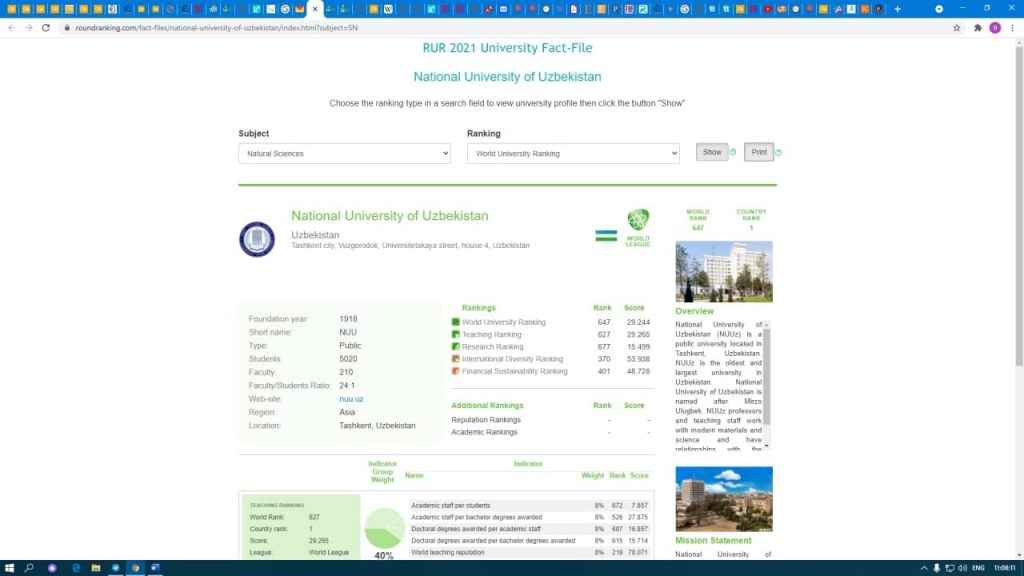Click the Research Ranking square icon
The image size is (1024, 576).
coord(455,347)
